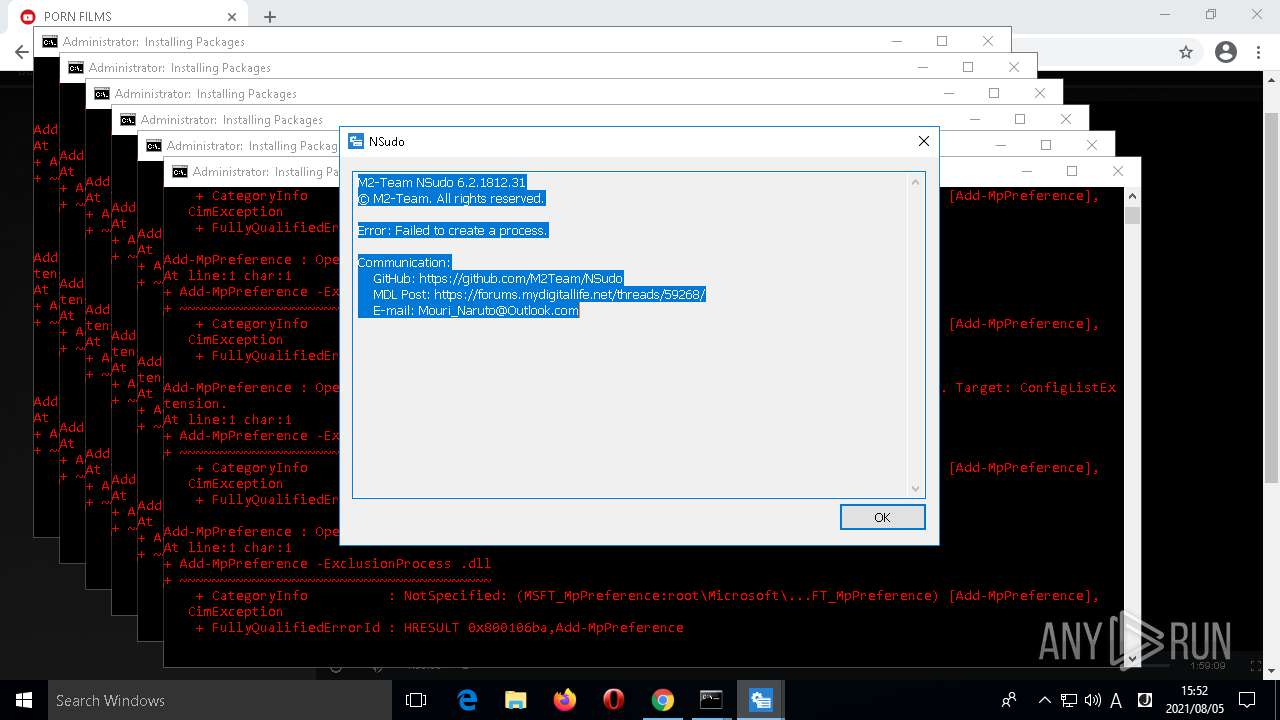Open the Chrome profile avatar

(1226, 52)
